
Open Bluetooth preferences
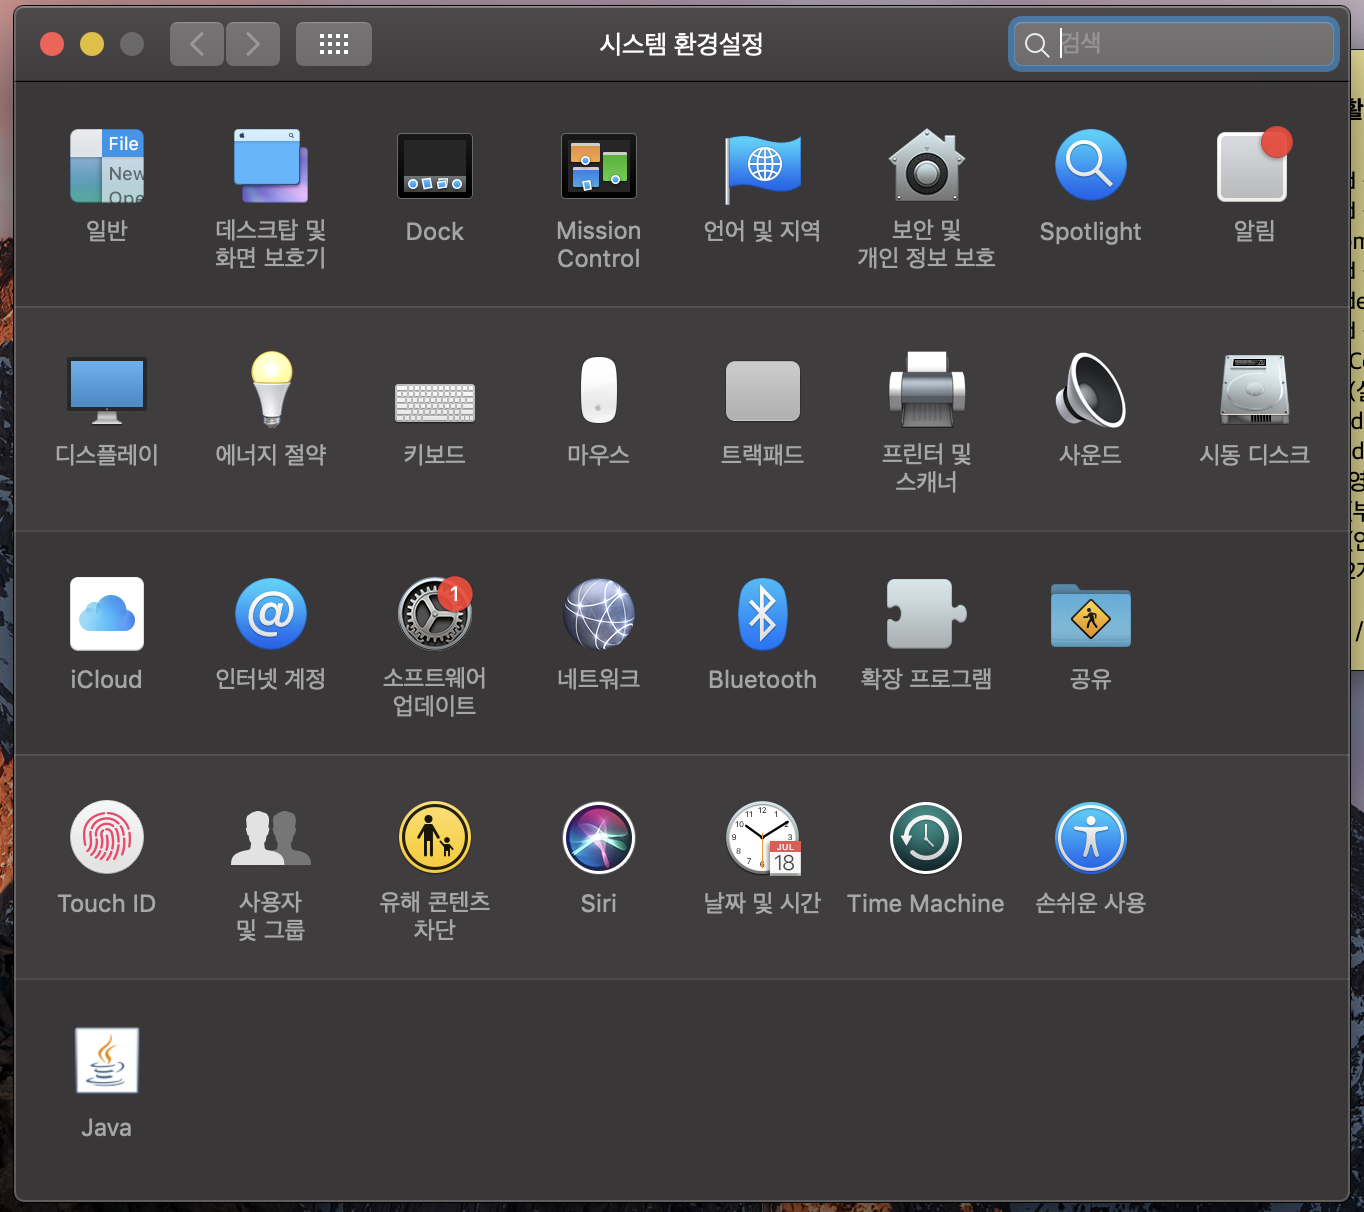[x=763, y=614]
